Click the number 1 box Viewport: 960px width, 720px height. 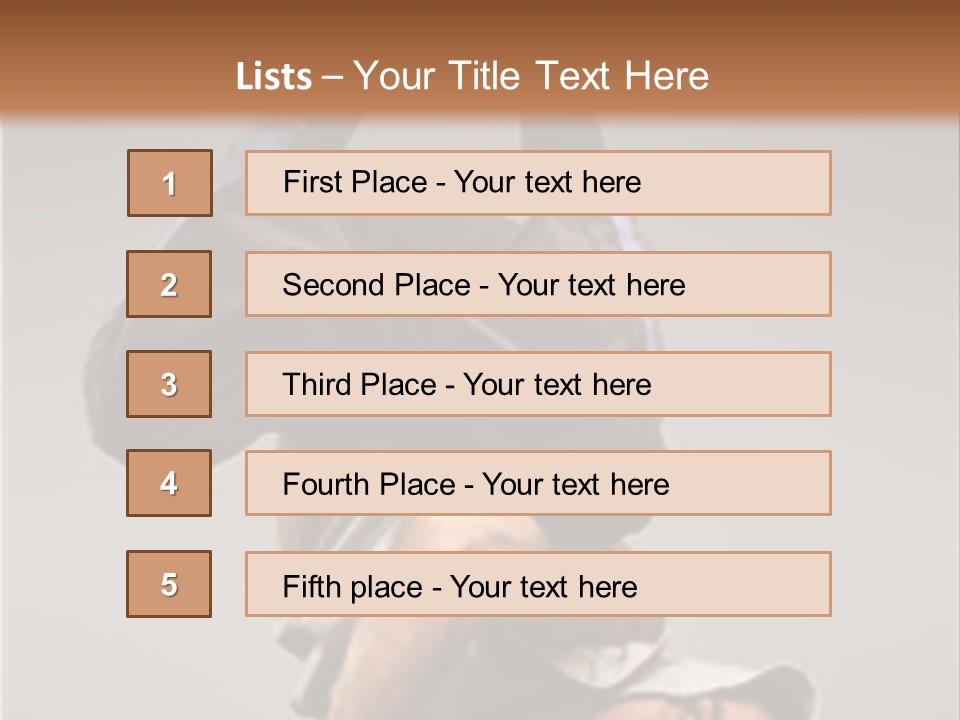point(170,183)
